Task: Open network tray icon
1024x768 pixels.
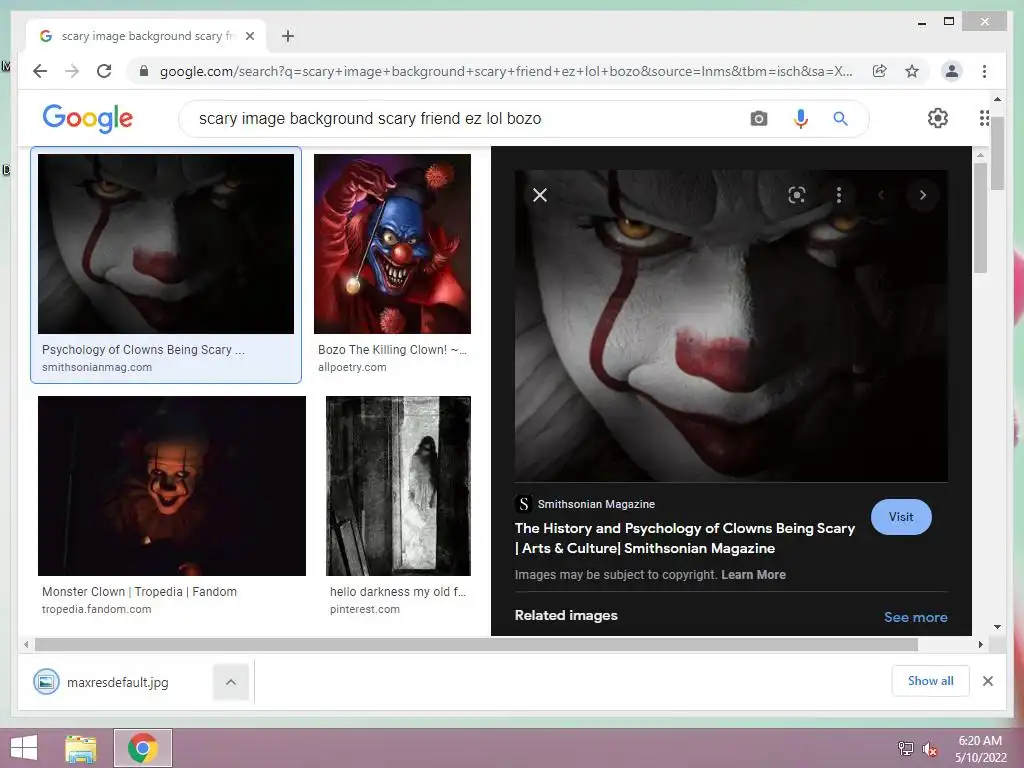Action: click(905, 748)
